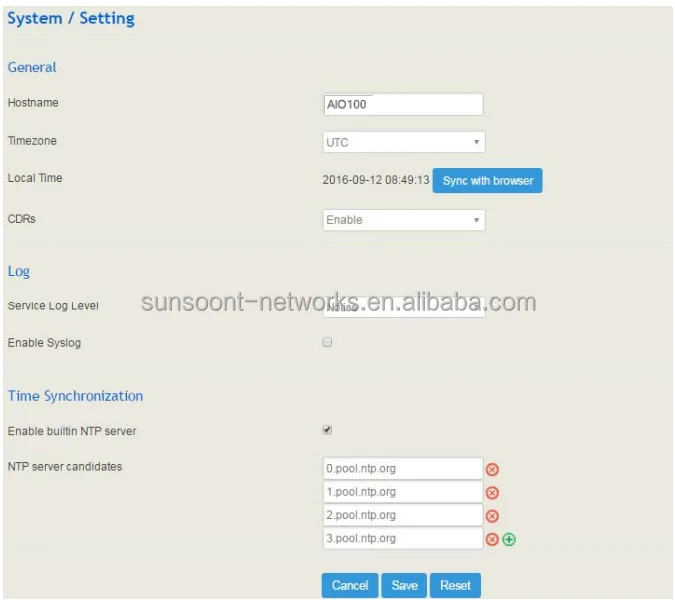The width and height of the screenshot is (675, 600).
Task: Add a new NTP server candidate
Action: pyautogui.click(x=509, y=540)
